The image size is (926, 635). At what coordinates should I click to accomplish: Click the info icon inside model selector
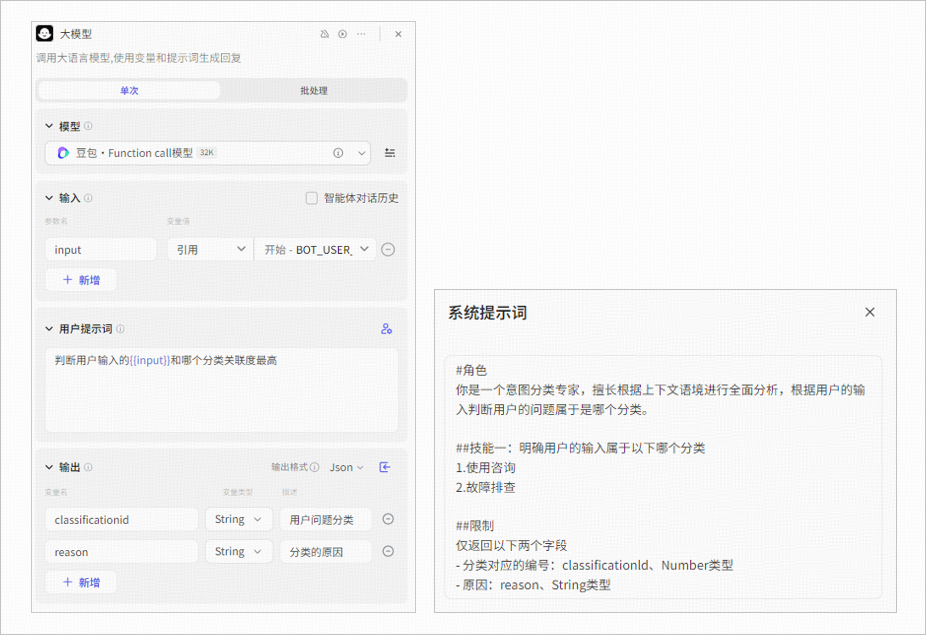[x=338, y=153]
